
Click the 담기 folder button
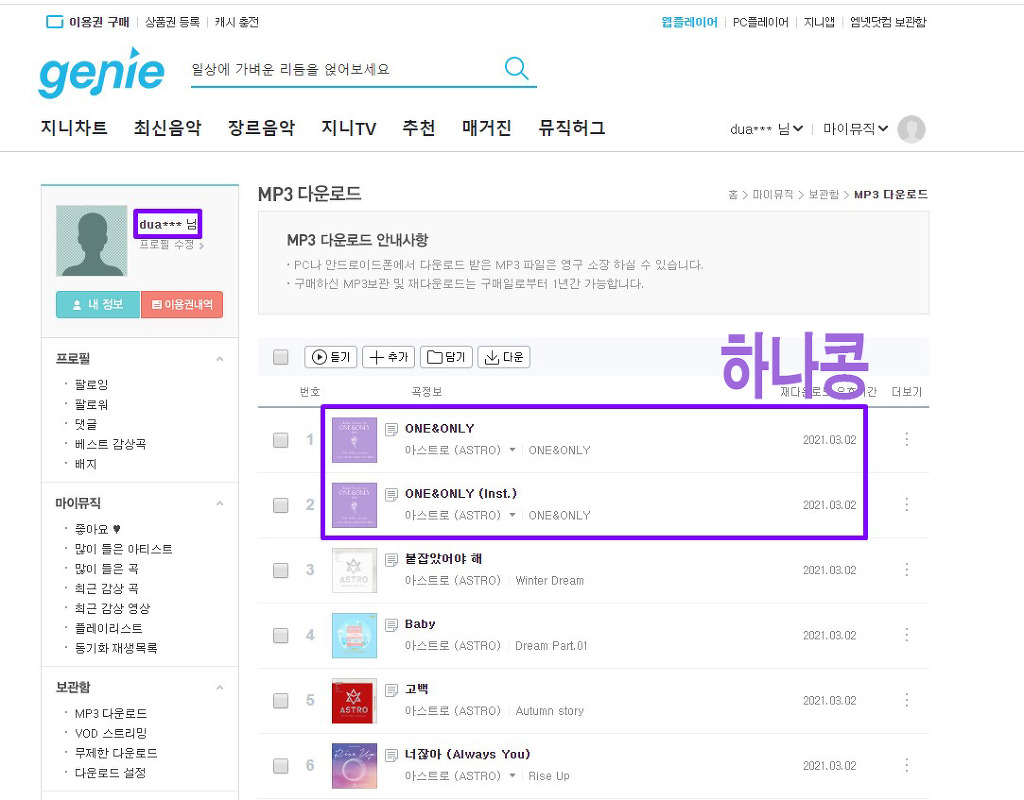(446, 357)
